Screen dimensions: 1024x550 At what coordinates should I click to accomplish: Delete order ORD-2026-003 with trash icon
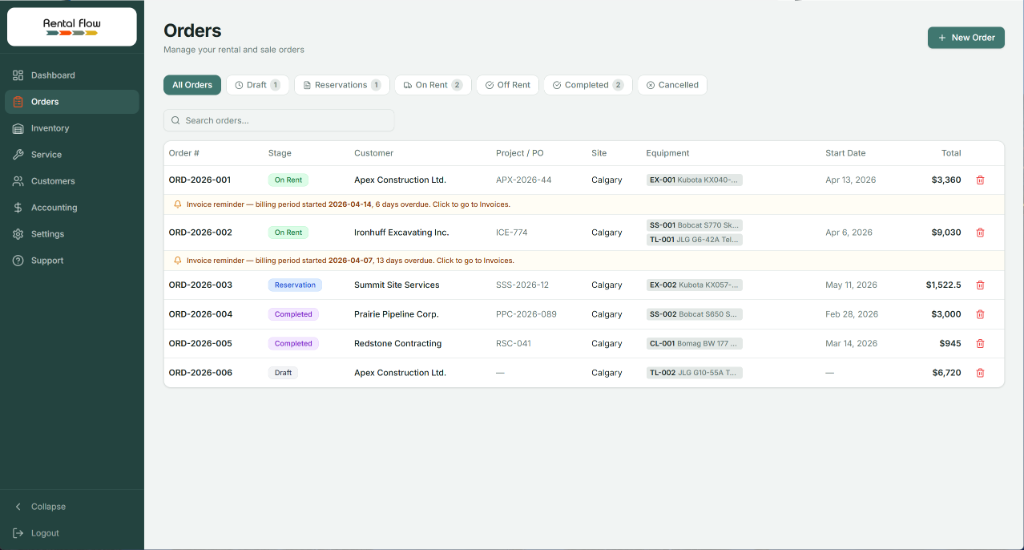[x=980, y=285]
